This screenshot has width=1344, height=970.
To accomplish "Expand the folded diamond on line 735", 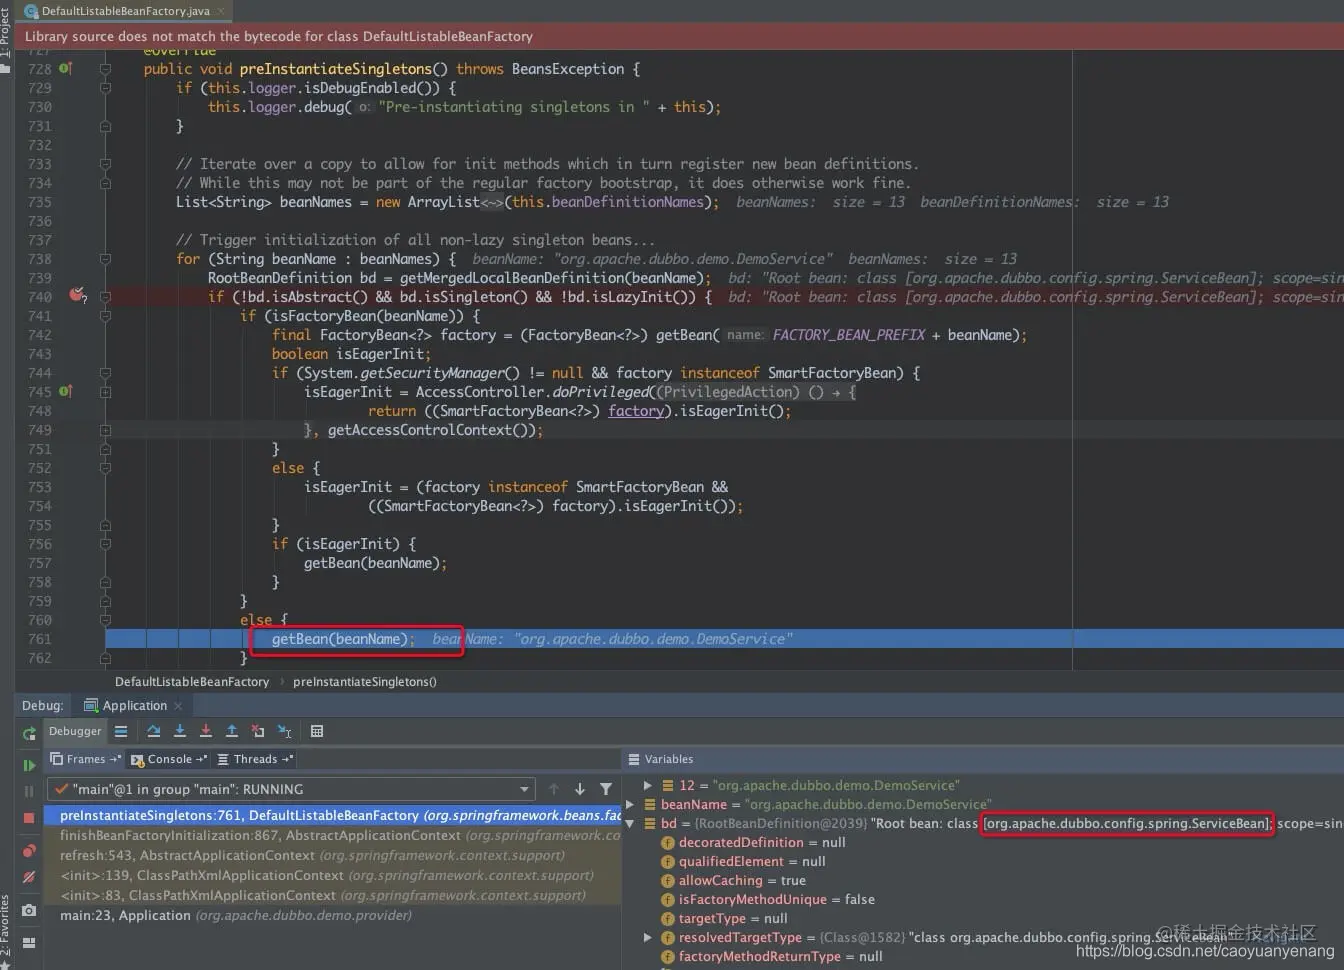I will tap(492, 202).
